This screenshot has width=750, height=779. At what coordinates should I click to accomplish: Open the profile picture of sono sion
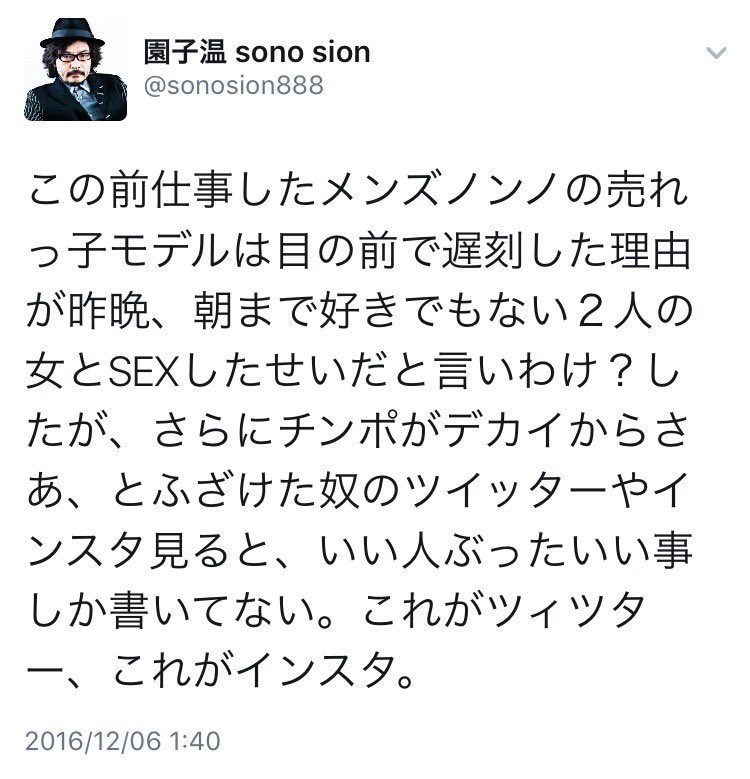tap(75, 70)
